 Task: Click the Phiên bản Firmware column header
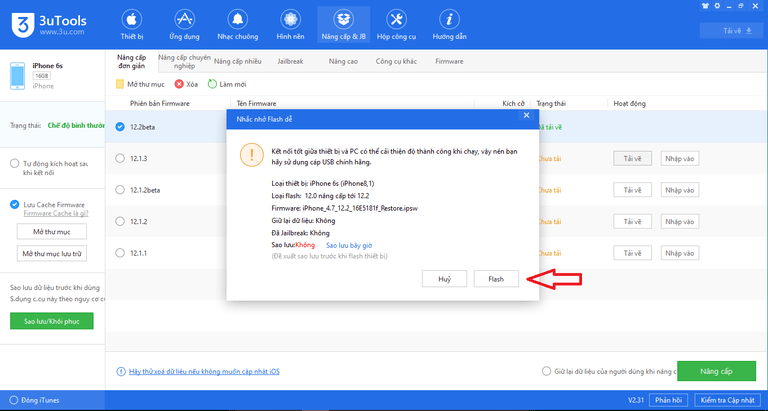click(x=159, y=103)
